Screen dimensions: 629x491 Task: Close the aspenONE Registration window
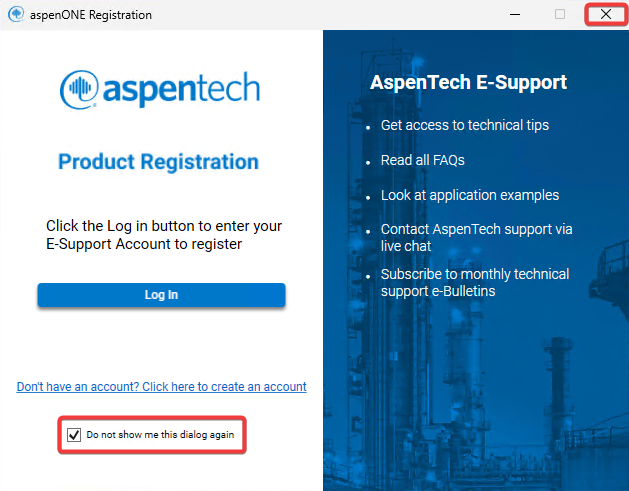pos(605,14)
